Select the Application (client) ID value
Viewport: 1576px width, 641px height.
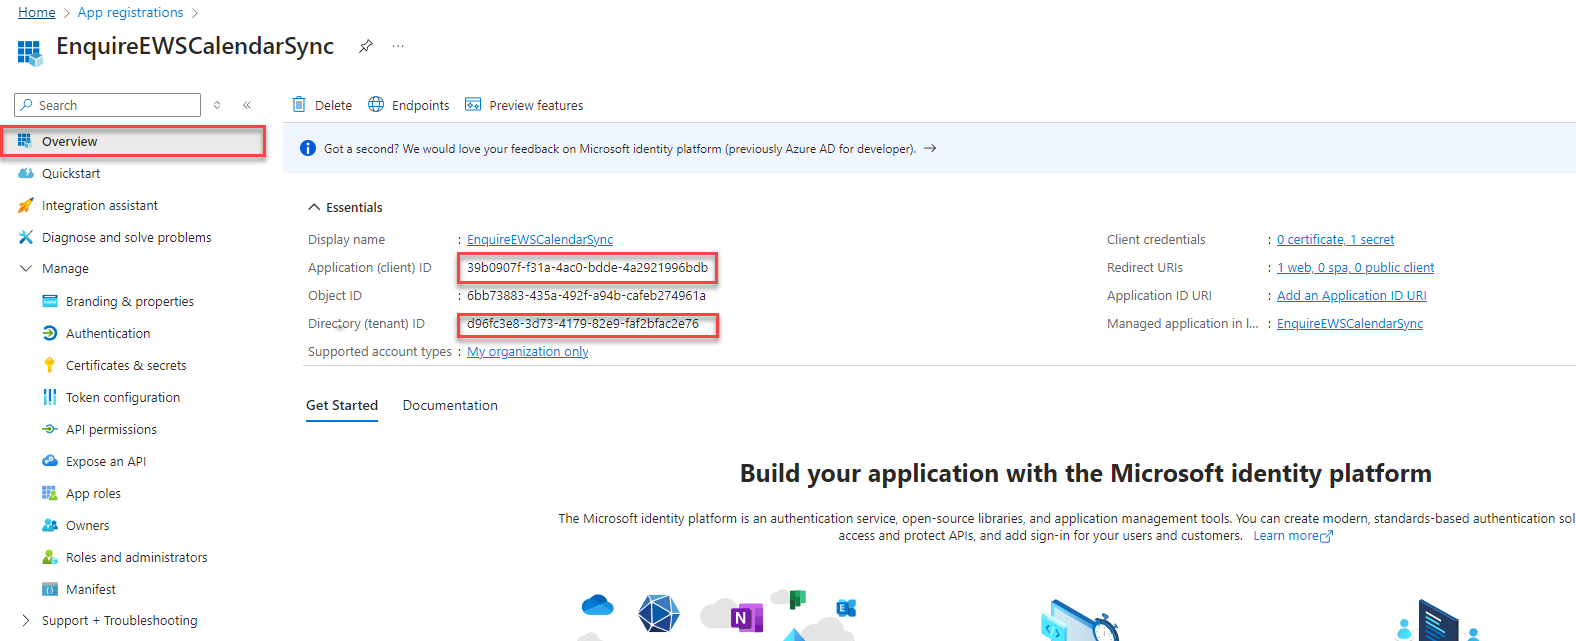pyautogui.click(x=587, y=267)
